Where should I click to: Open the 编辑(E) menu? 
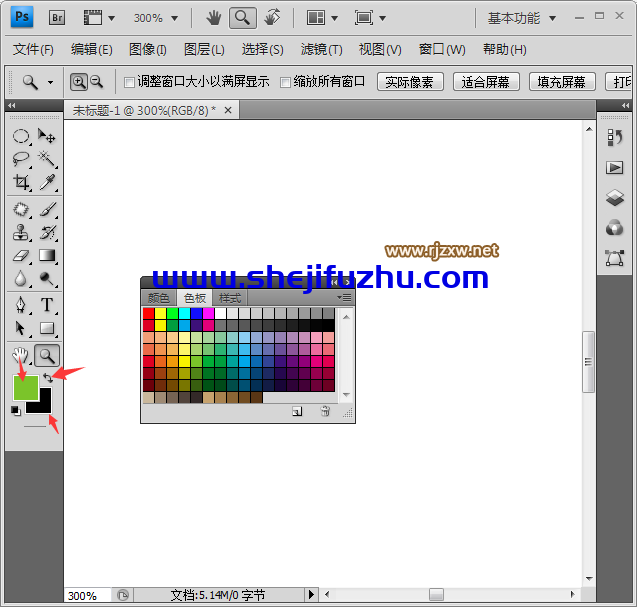point(91,50)
